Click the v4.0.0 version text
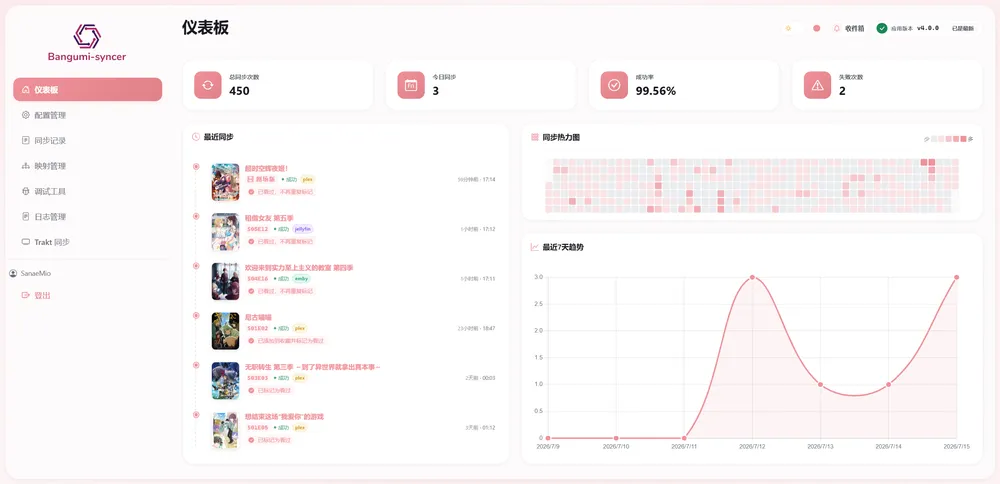Viewport: 1000px width, 484px height. coord(927,28)
